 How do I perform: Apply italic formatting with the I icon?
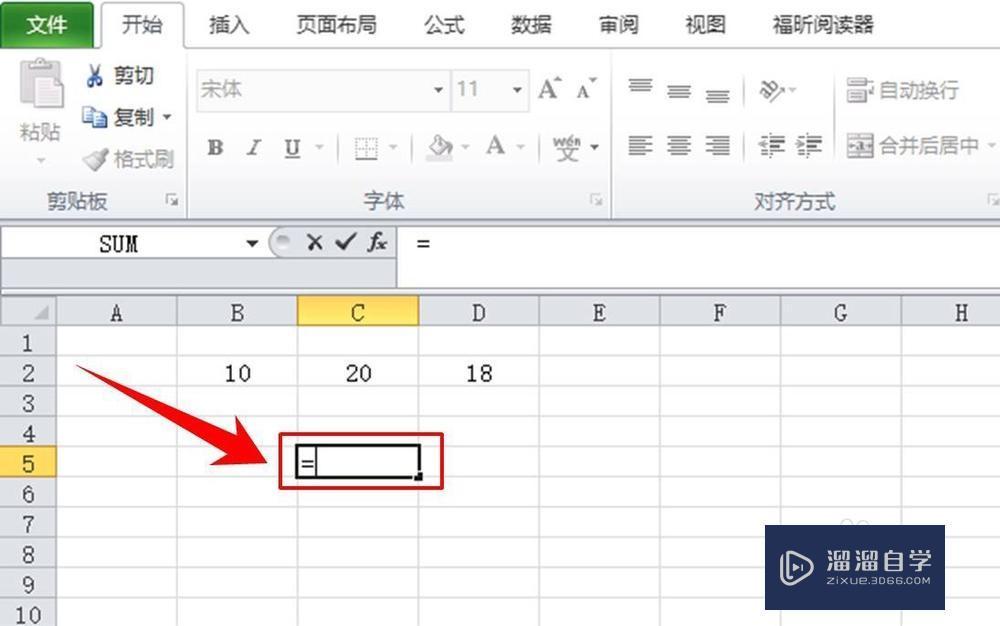pyautogui.click(x=252, y=147)
